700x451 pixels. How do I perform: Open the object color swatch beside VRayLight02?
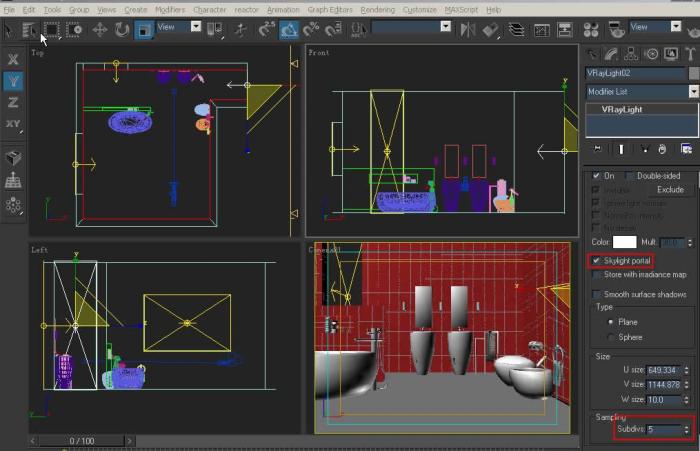[694, 73]
